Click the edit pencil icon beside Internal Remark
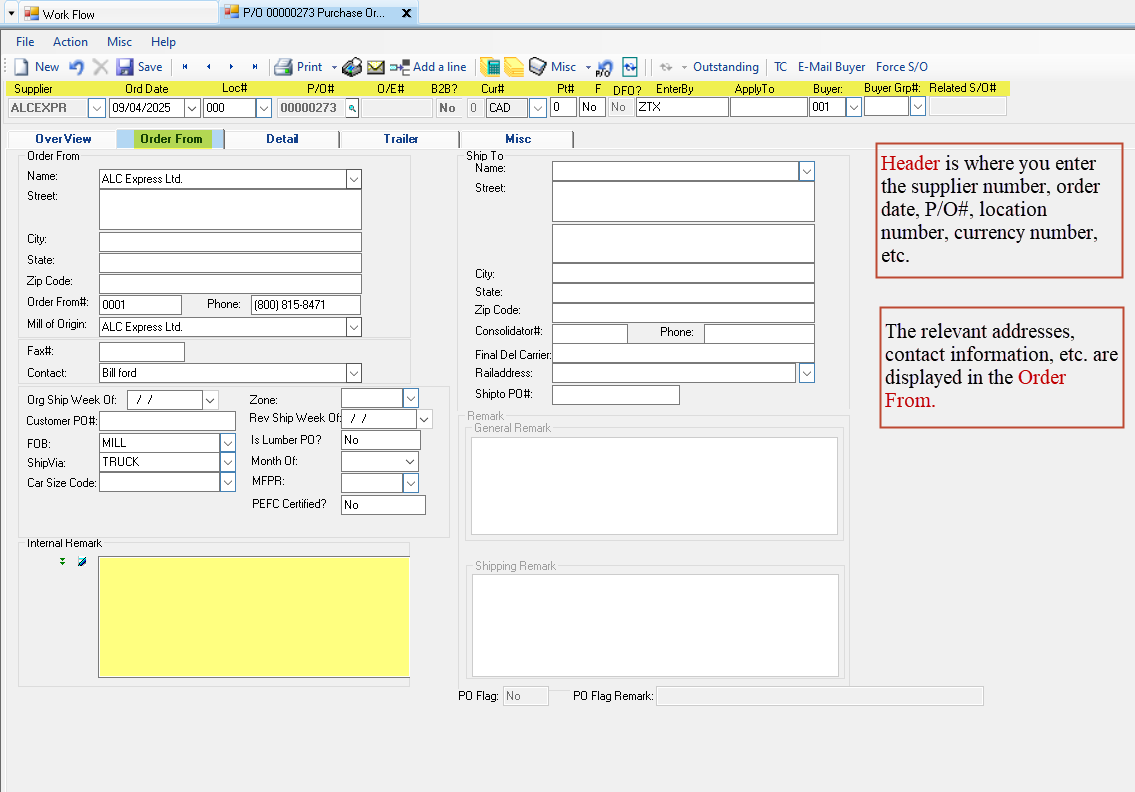This screenshot has width=1135, height=792. (x=81, y=561)
